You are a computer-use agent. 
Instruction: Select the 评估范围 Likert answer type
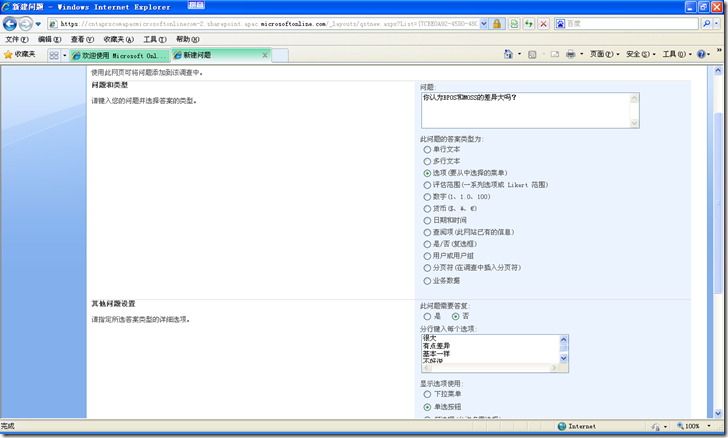click(427, 185)
